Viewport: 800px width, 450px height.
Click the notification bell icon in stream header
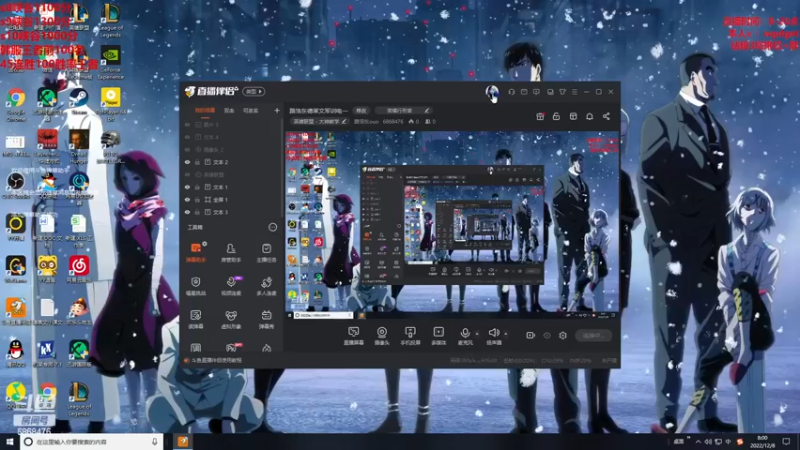tap(589, 116)
